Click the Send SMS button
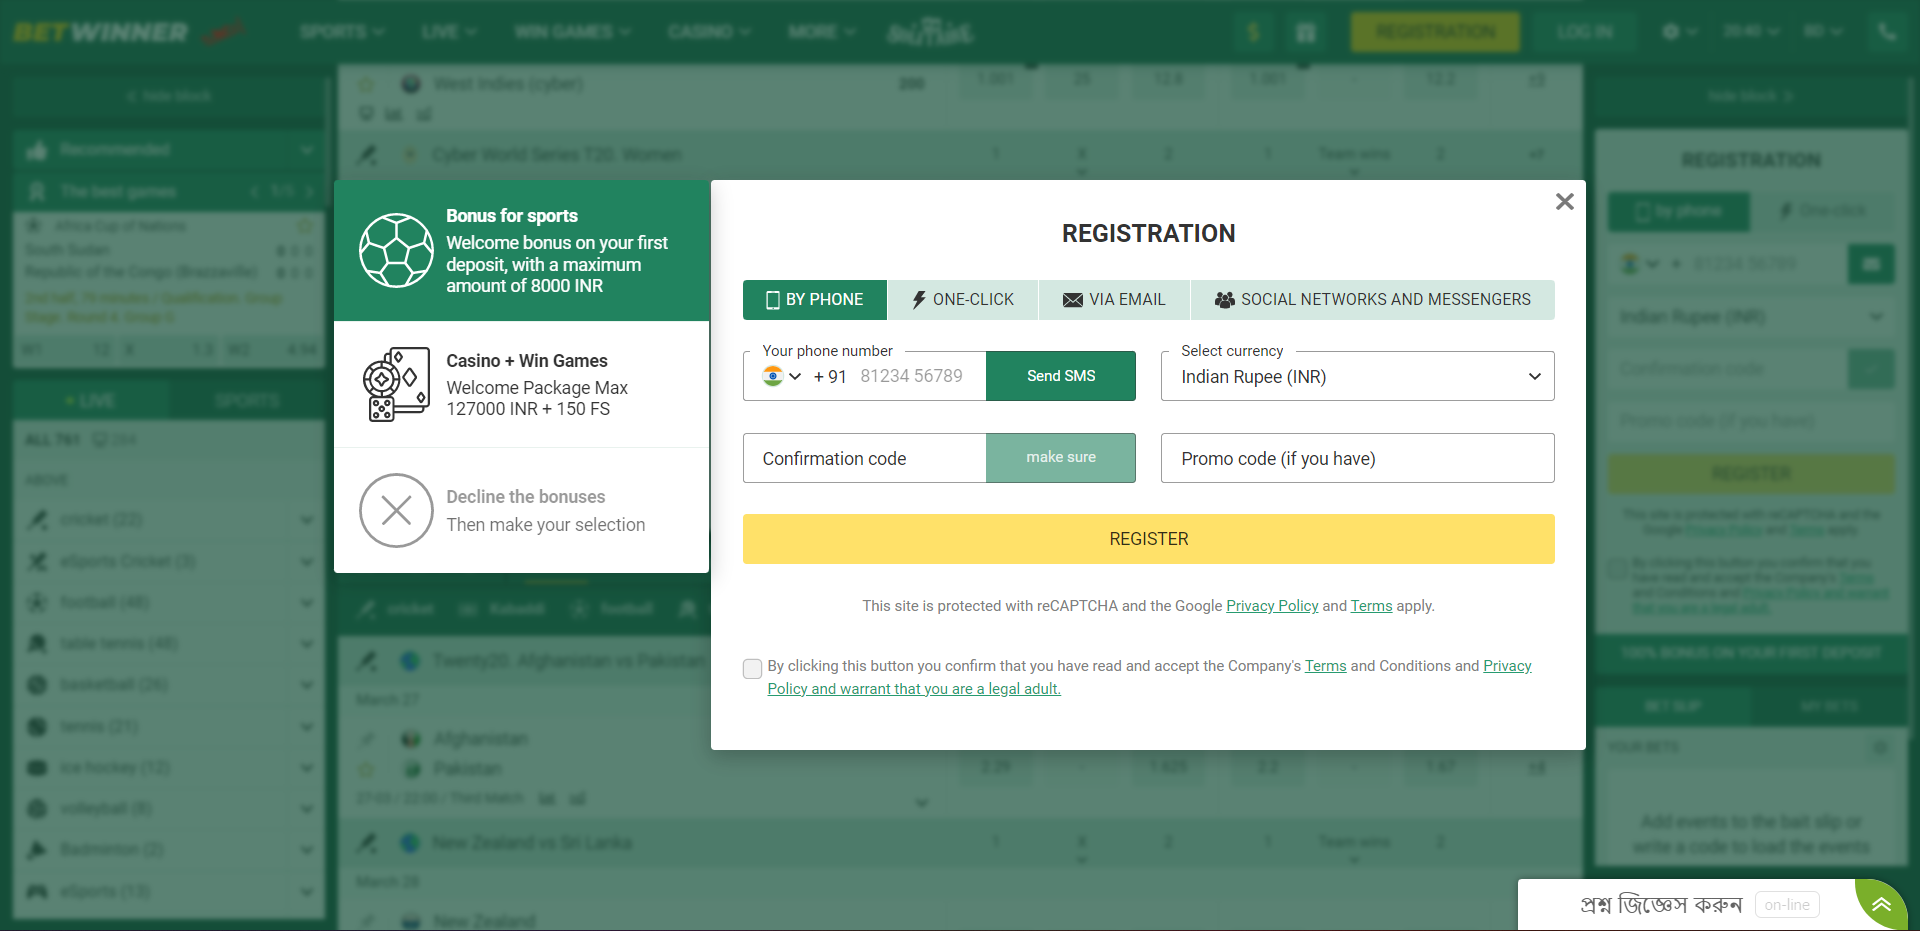Viewport: 1920px width, 931px height. (1061, 376)
